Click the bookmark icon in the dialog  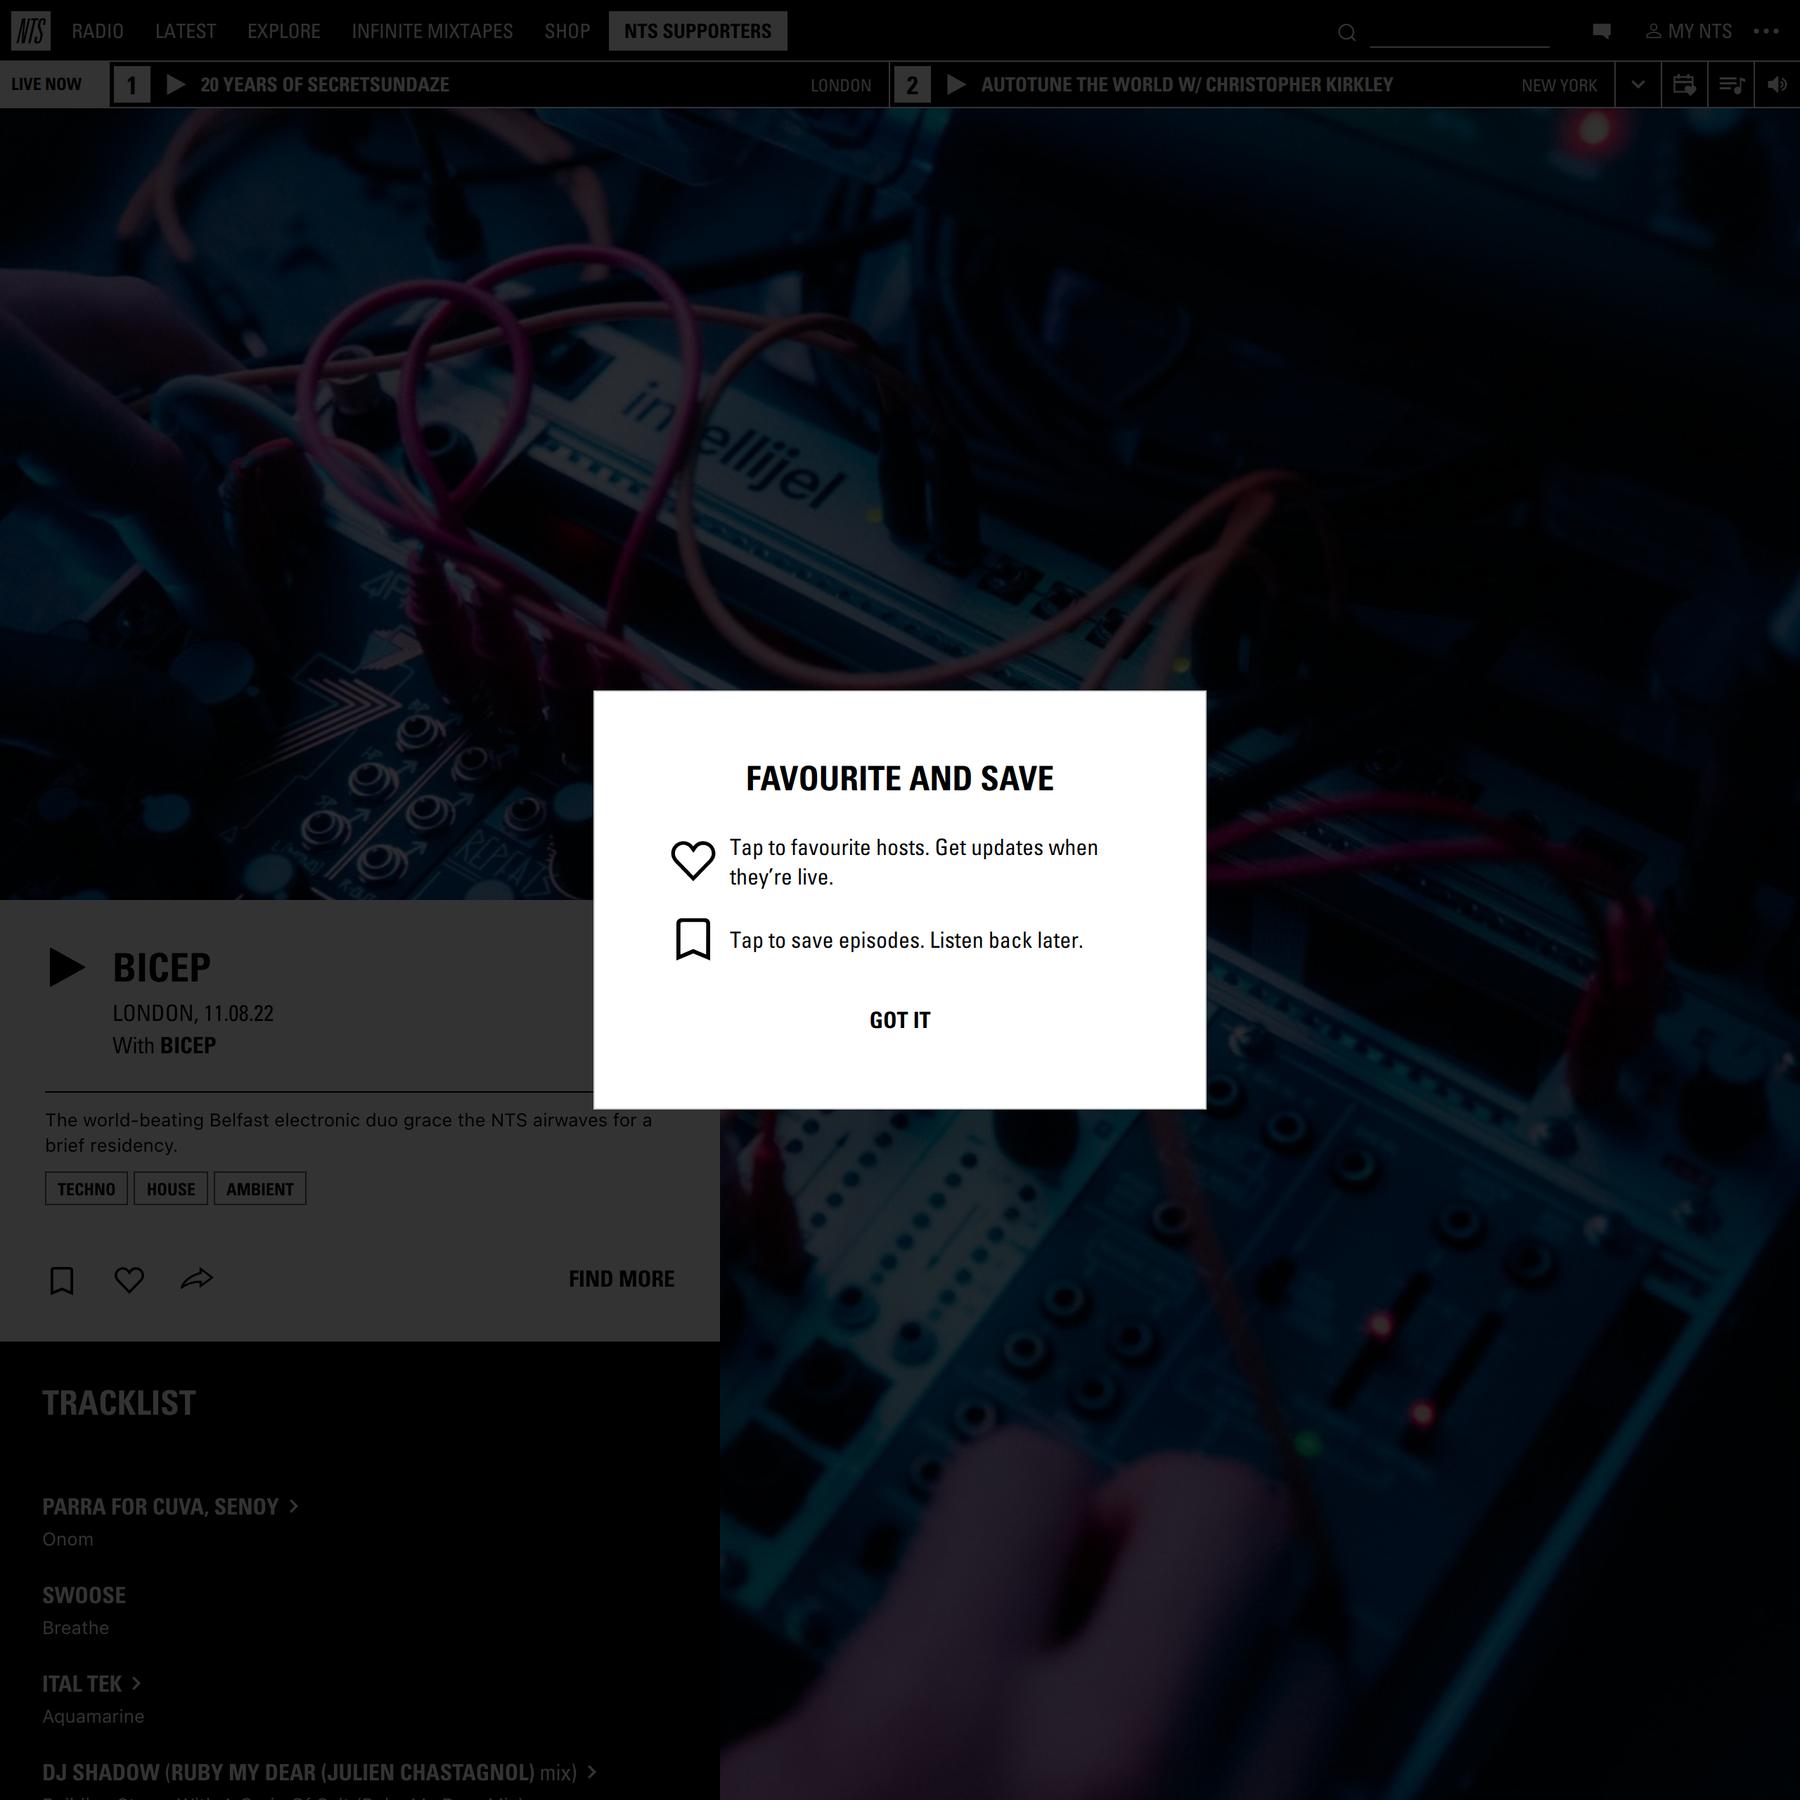pos(693,939)
